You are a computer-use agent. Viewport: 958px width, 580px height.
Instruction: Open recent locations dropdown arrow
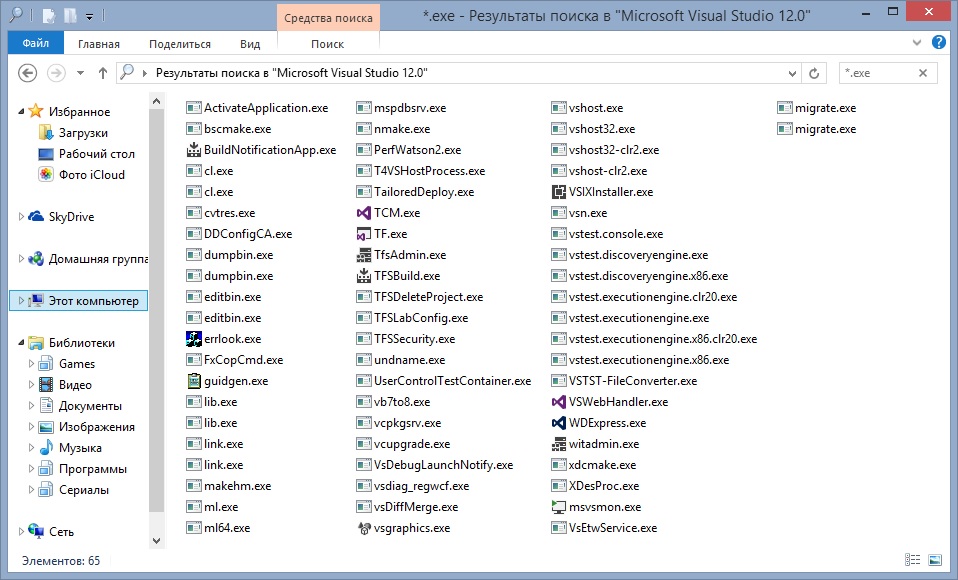point(80,73)
